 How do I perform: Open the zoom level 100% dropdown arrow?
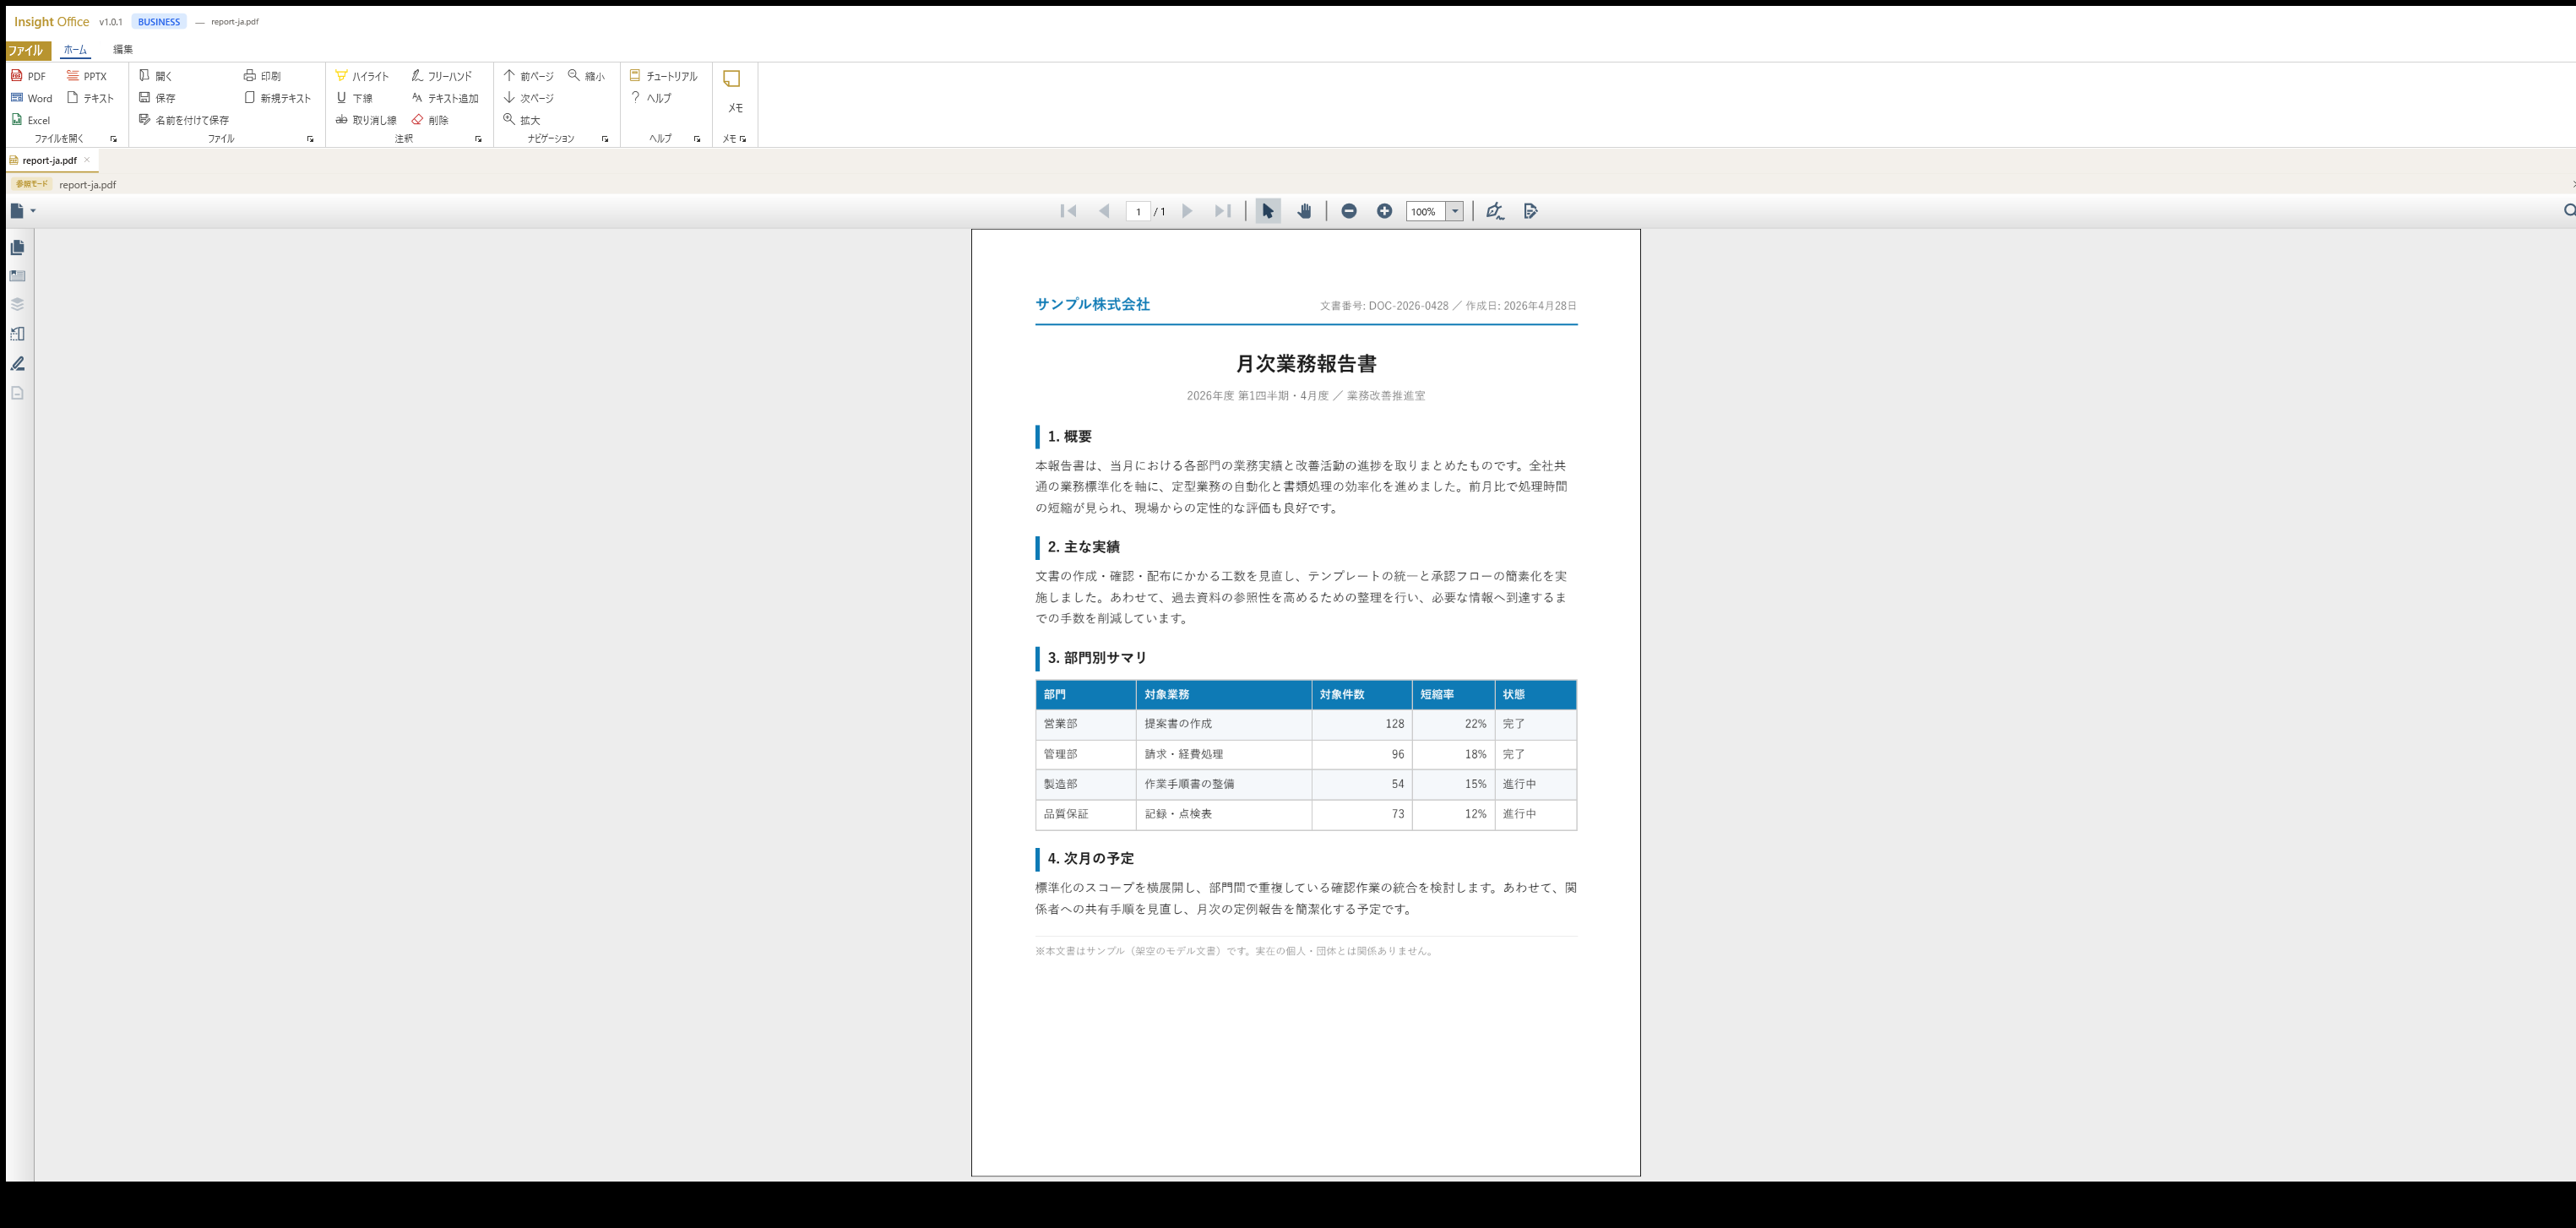point(1455,211)
